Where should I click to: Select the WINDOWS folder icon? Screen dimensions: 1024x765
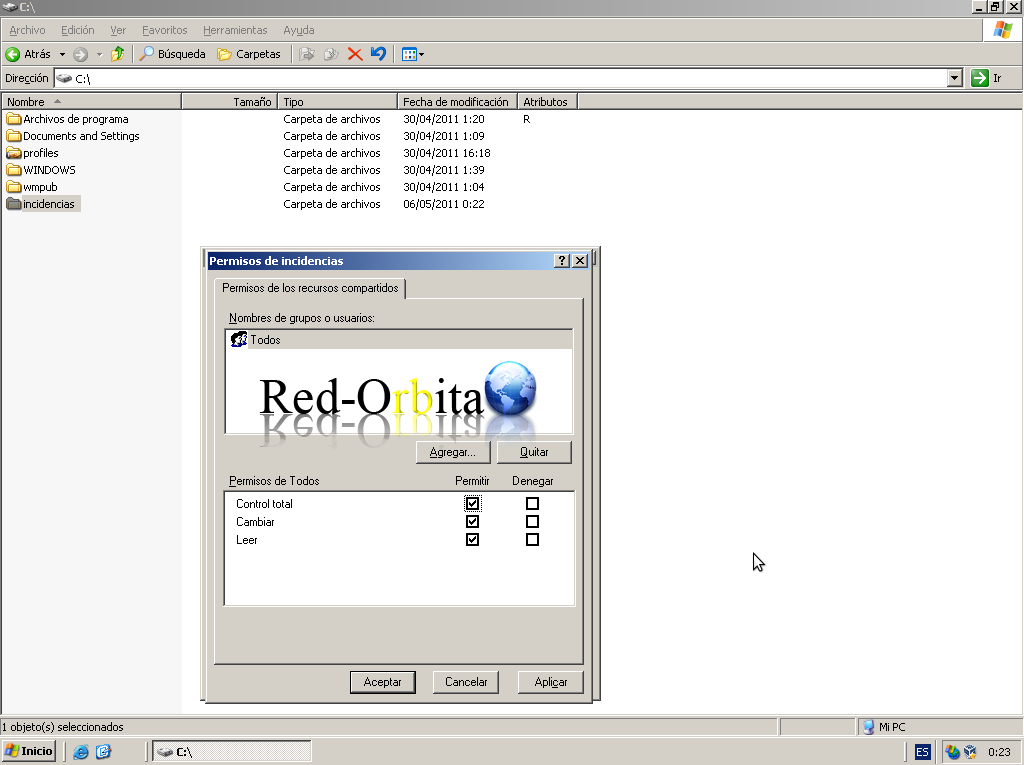[x=14, y=170]
